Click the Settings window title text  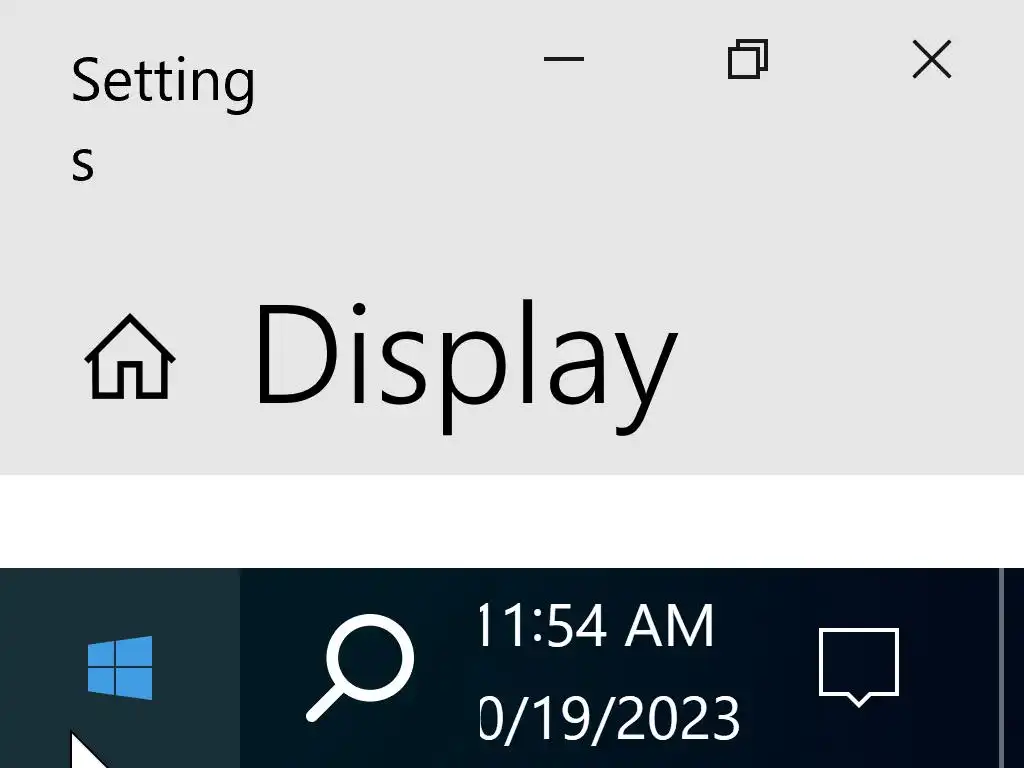tap(163, 119)
